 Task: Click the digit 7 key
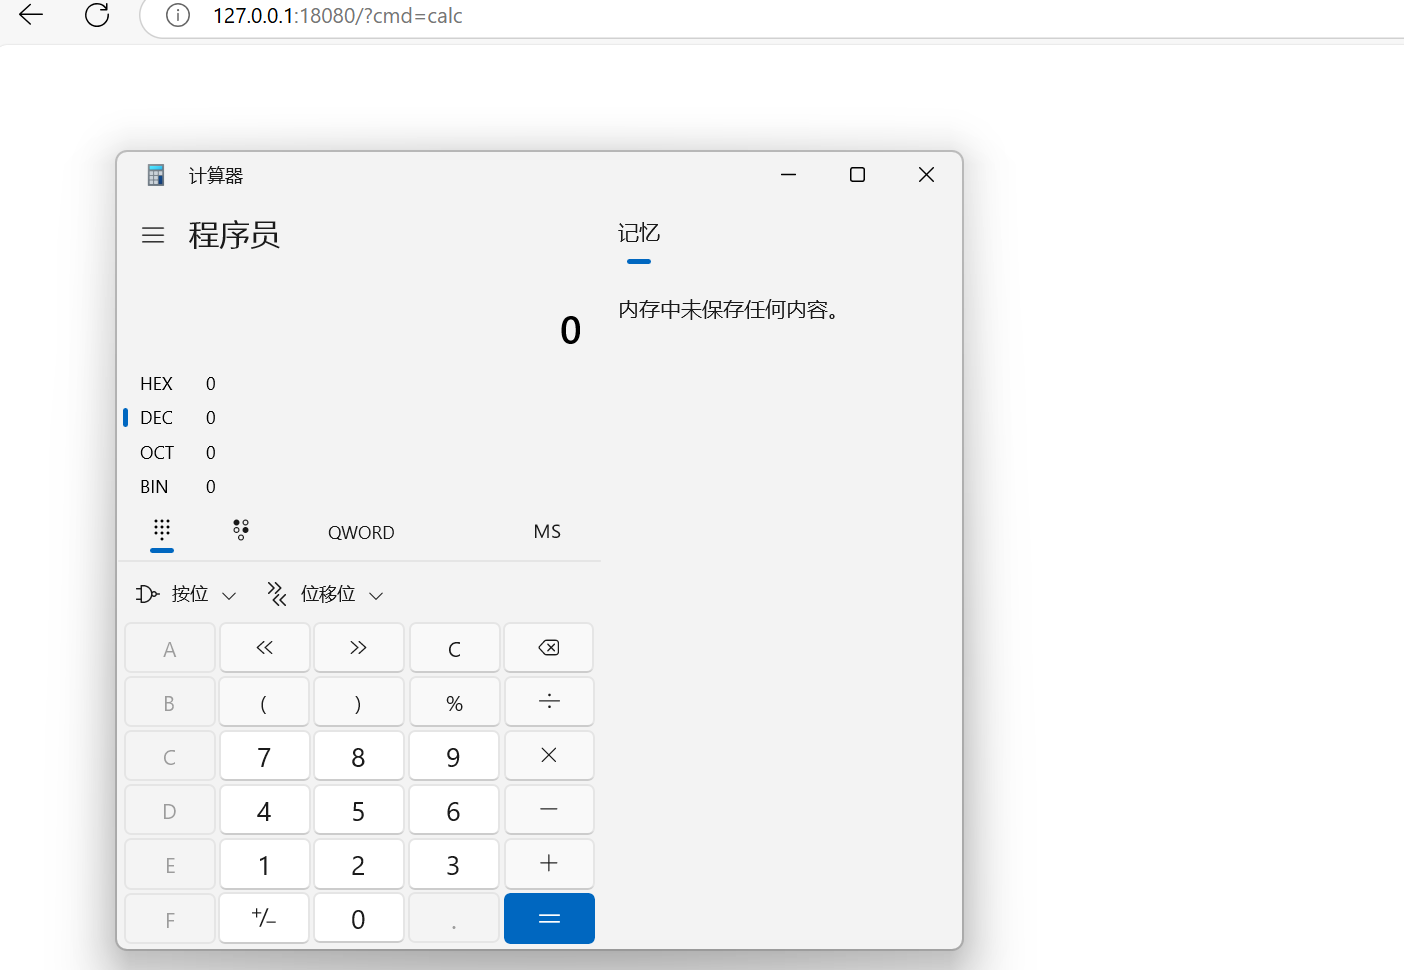264,756
